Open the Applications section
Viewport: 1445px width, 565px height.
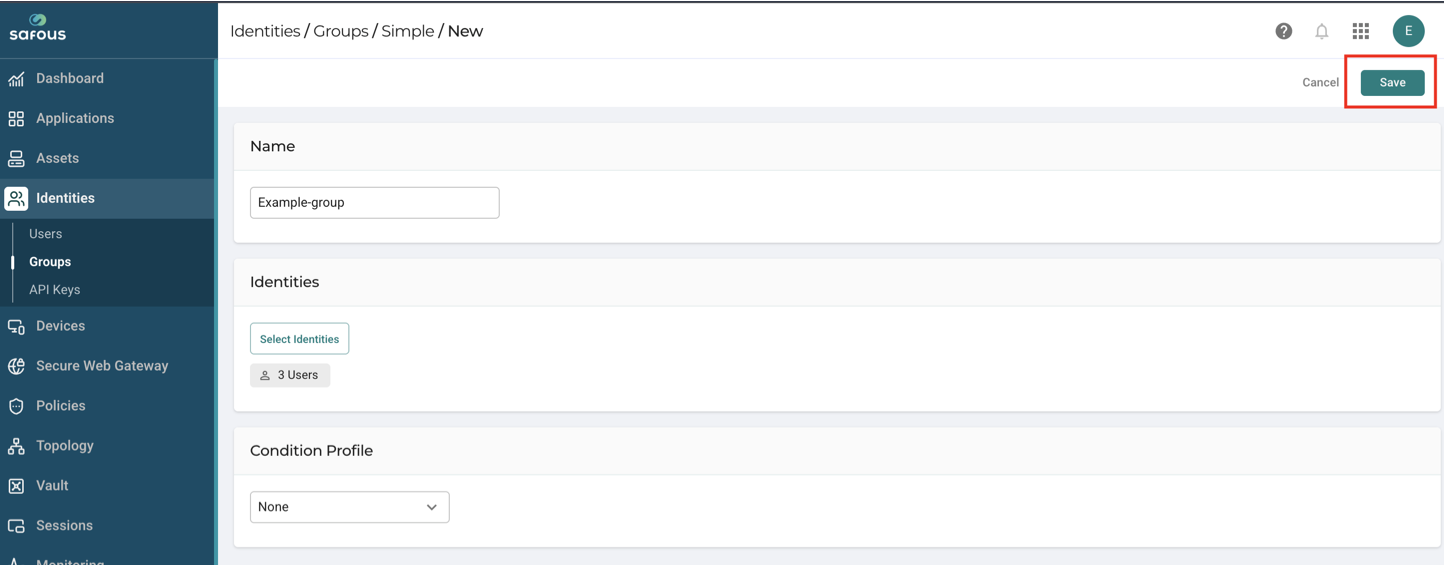click(x=107, y=118)
